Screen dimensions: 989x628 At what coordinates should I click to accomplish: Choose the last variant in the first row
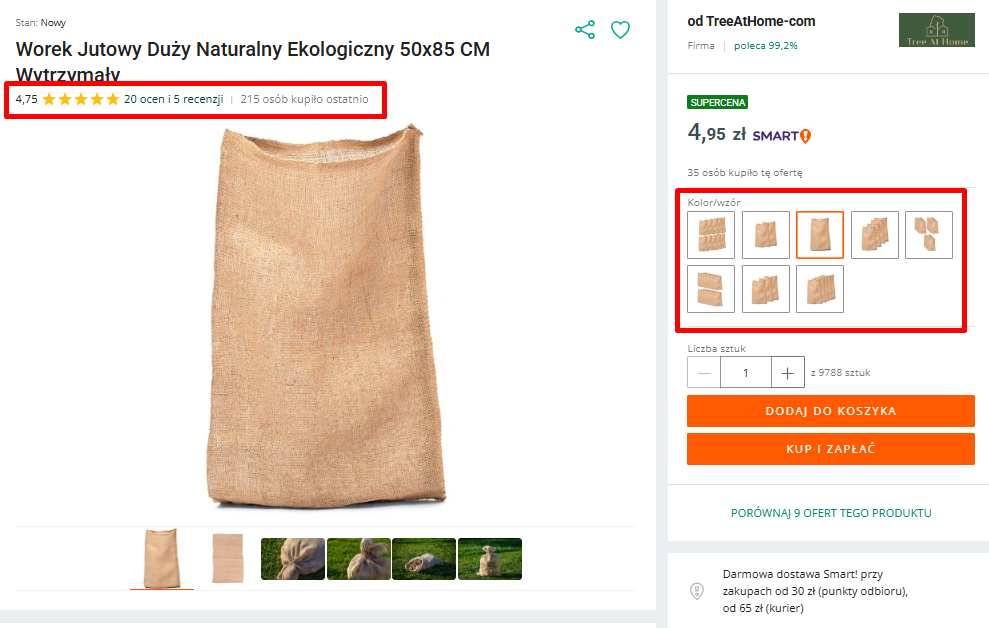tap(929, 235)
